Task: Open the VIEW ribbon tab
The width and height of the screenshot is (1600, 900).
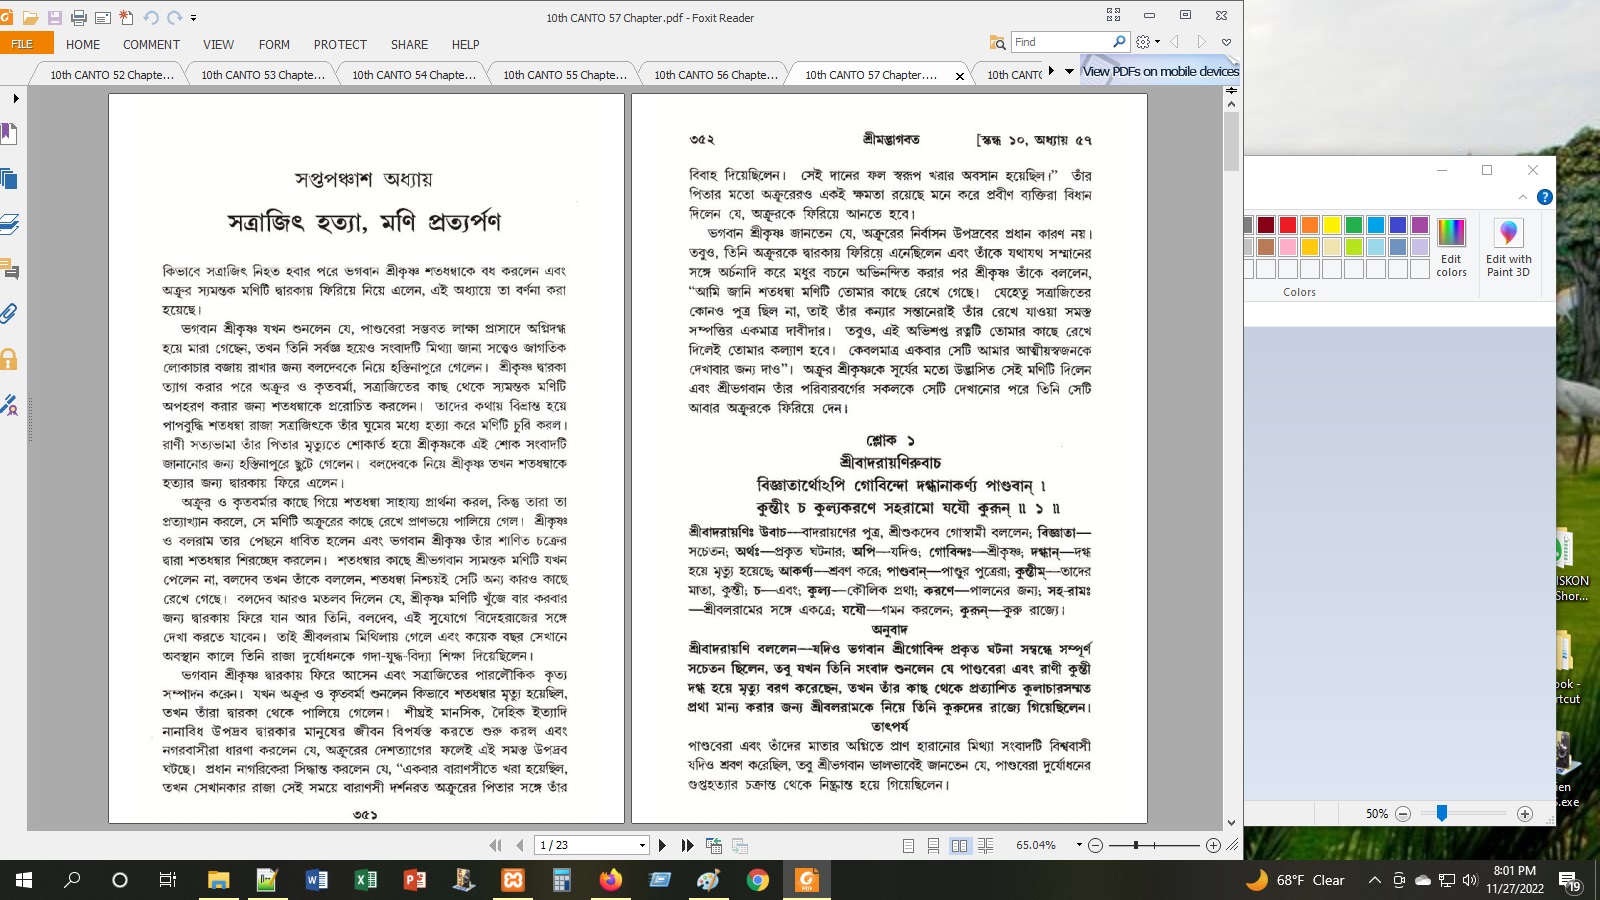Action: click(218, 44)
